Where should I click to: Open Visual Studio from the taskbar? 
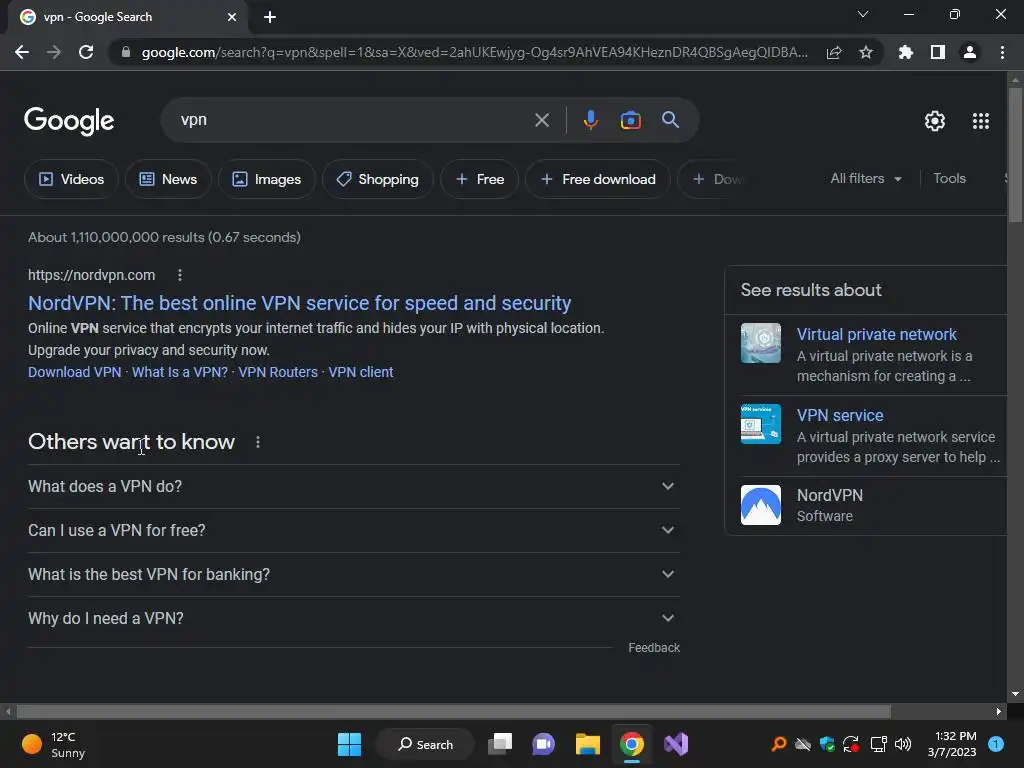676,744
